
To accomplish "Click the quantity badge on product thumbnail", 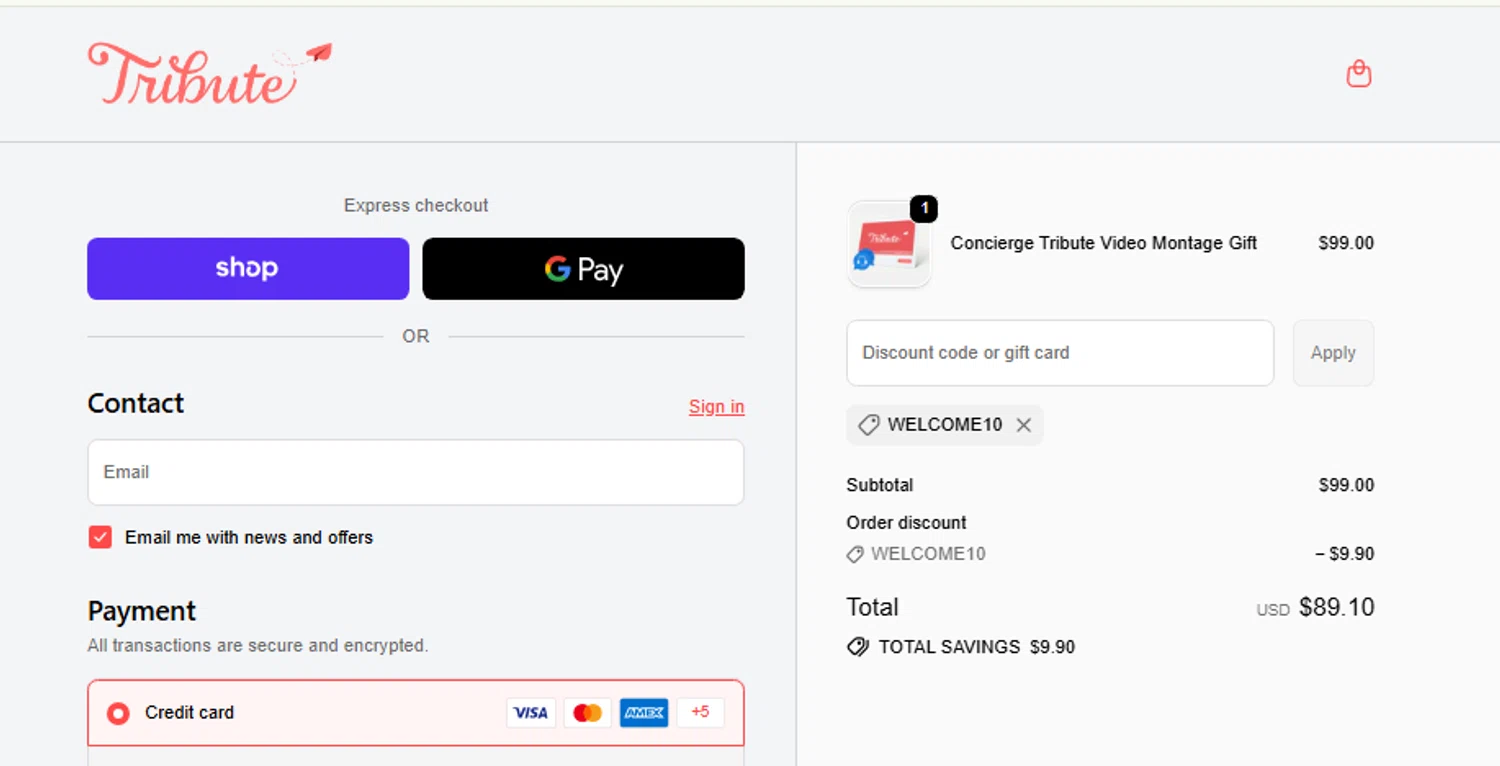I will click(924, 209).
